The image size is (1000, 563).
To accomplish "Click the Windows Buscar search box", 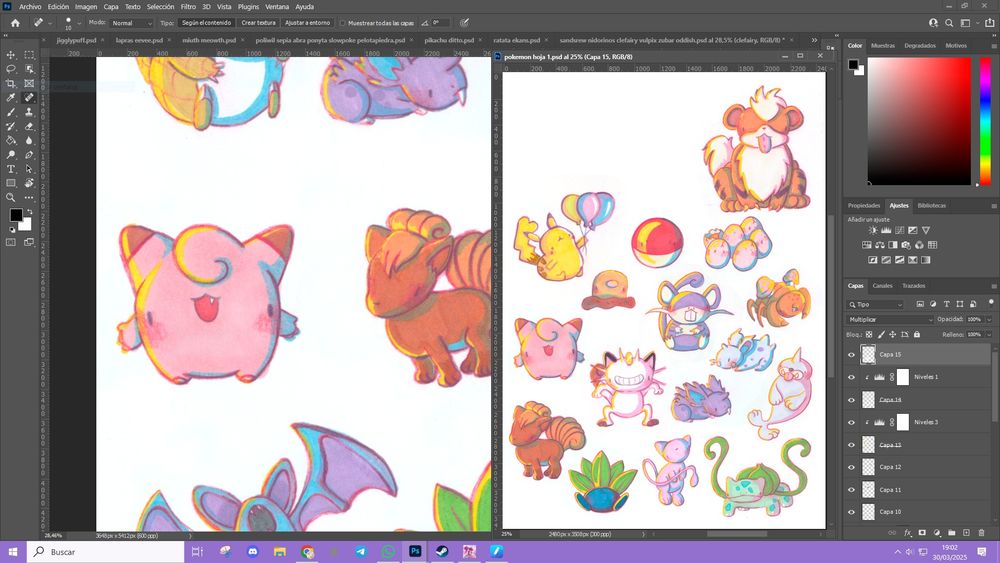I will (106, 552).
